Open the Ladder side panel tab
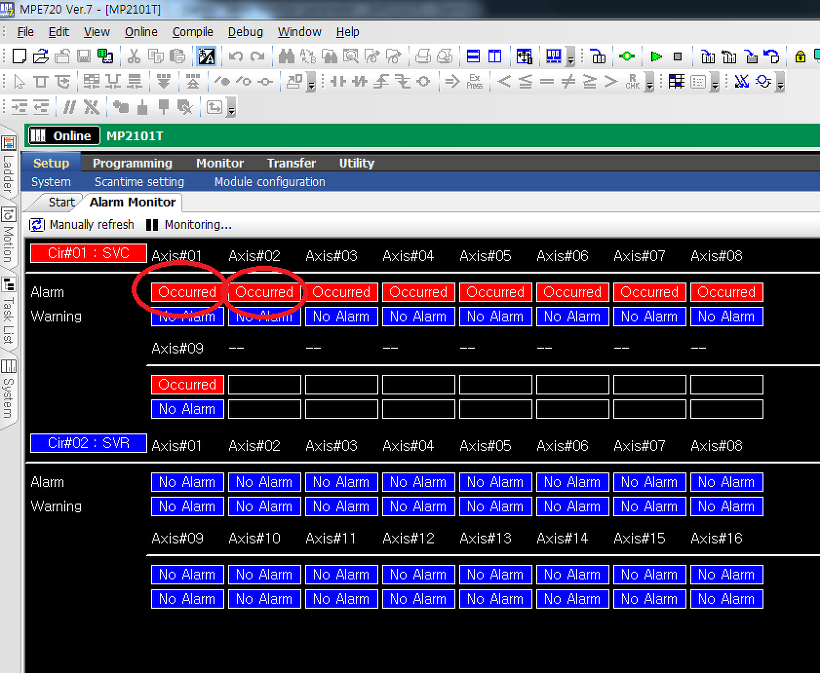This screenshot has width=820, height=673. [x=8, y=164]
